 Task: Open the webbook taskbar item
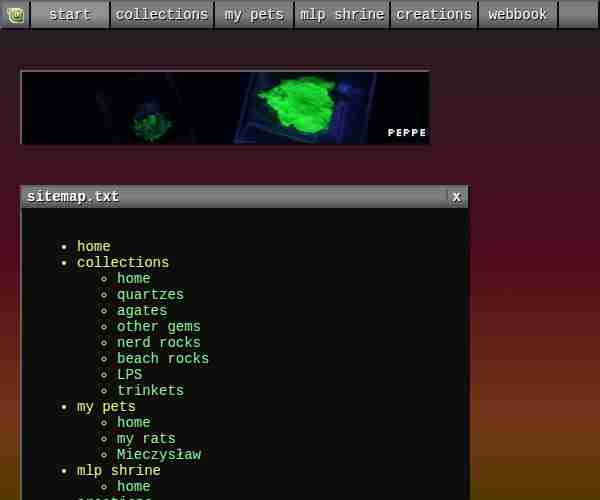tap(517, 15)
